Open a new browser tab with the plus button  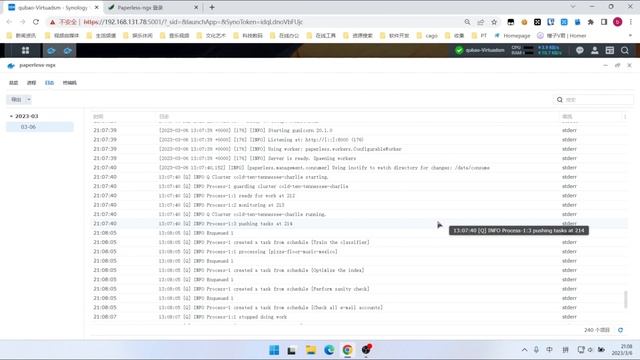click(x=212, y=7)
